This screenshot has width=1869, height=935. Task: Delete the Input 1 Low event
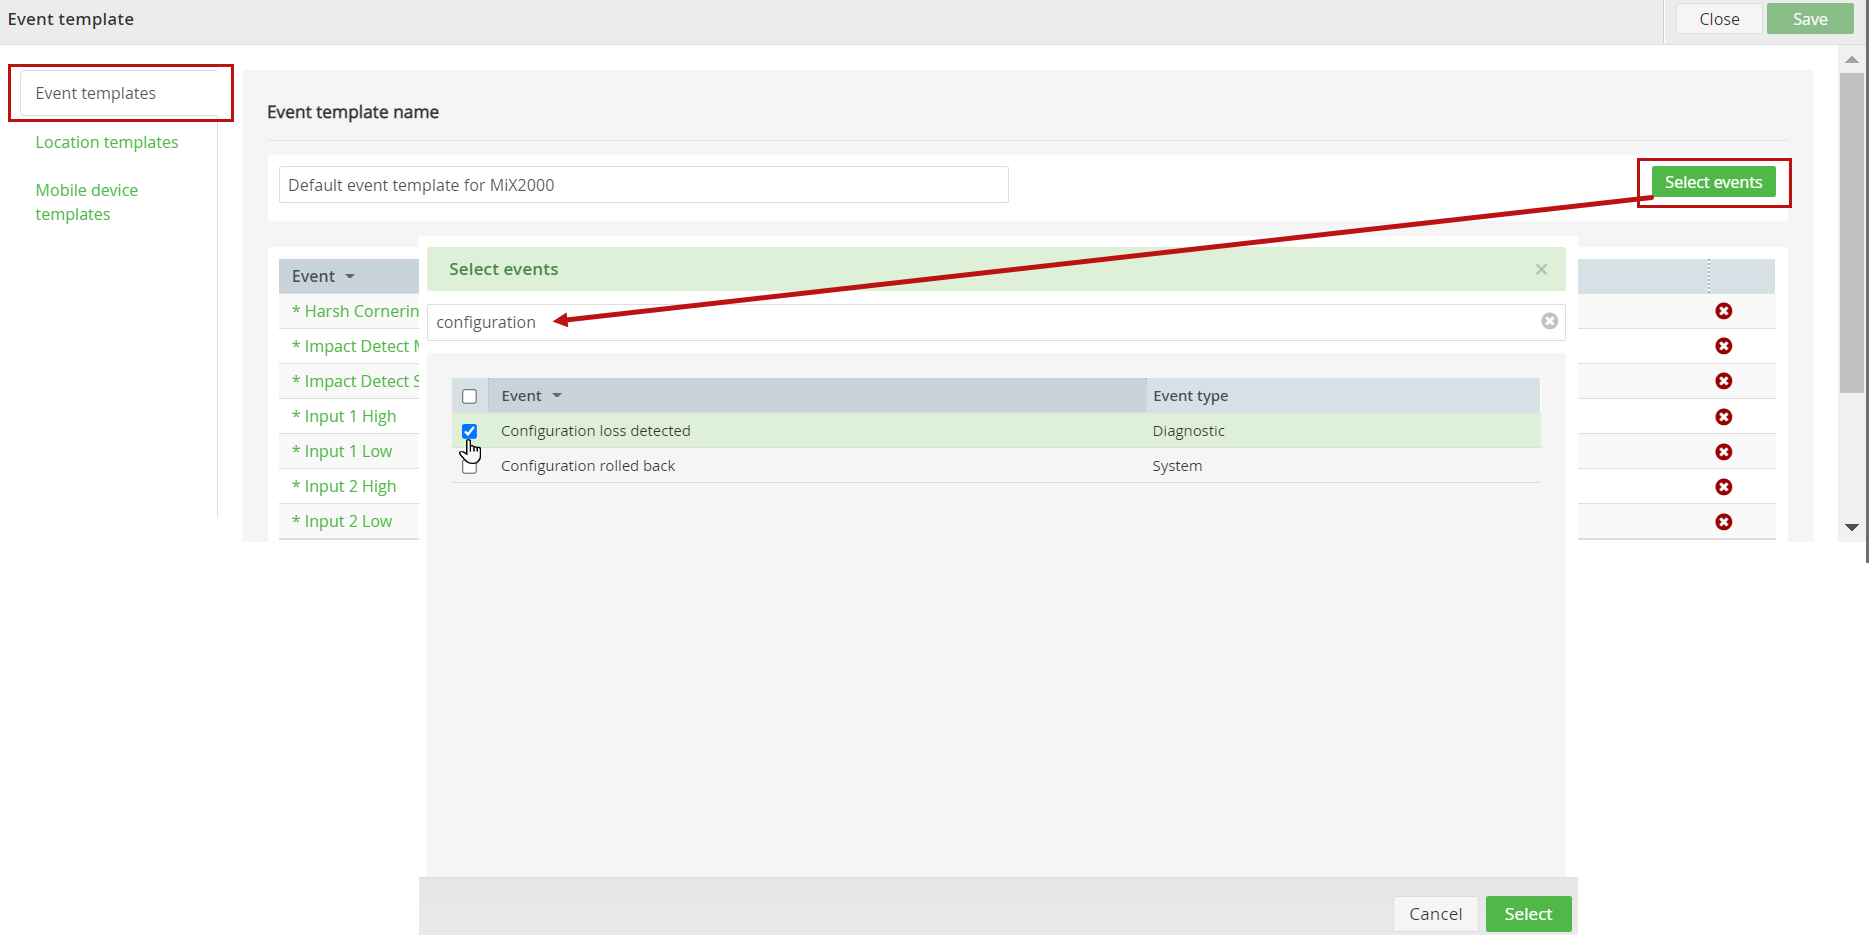click(1723, 452)
